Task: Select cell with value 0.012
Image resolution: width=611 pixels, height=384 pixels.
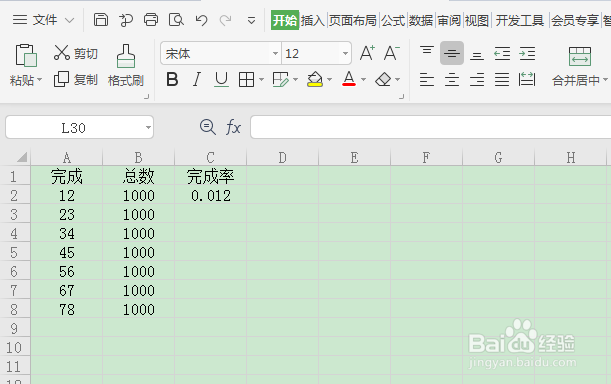Action: 210,195
